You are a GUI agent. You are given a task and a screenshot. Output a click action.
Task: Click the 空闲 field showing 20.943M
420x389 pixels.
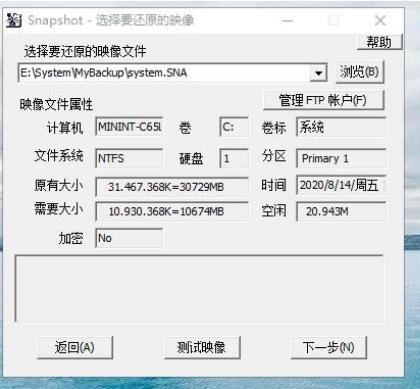click(341, 211)
